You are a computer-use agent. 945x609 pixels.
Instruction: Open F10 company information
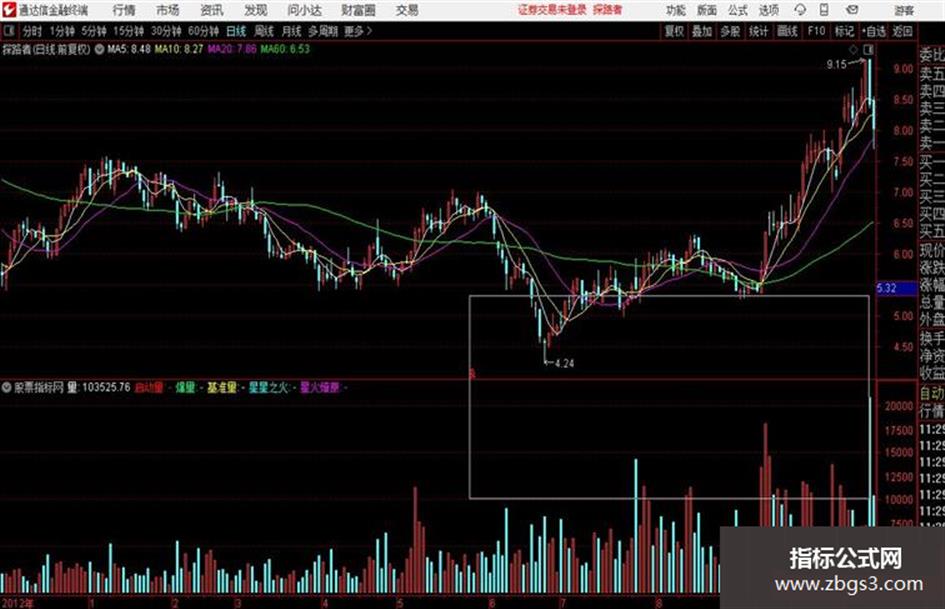tap(816, 31)
